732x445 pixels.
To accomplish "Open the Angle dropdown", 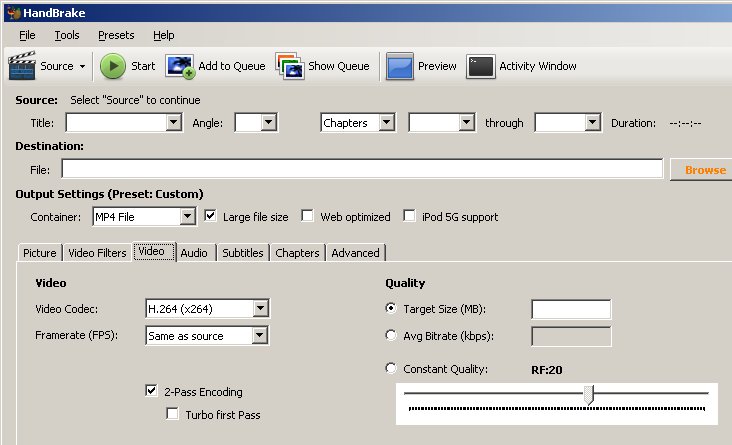I will [256, 123].
